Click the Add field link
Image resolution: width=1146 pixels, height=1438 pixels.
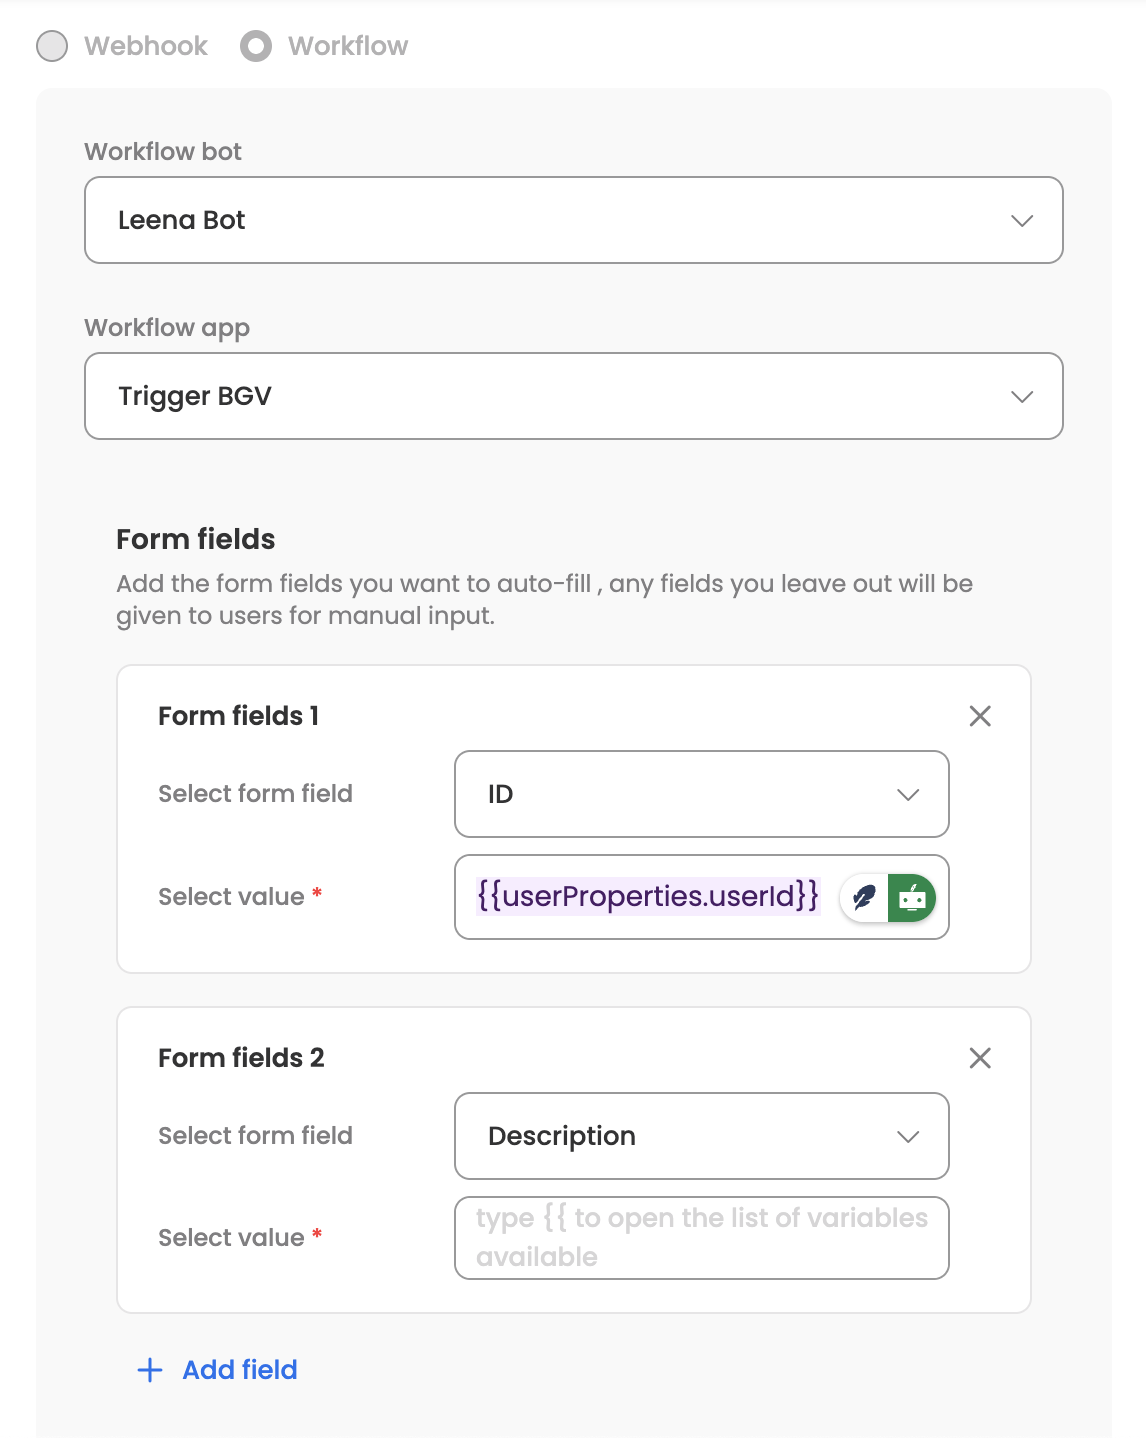[240, 1370]
